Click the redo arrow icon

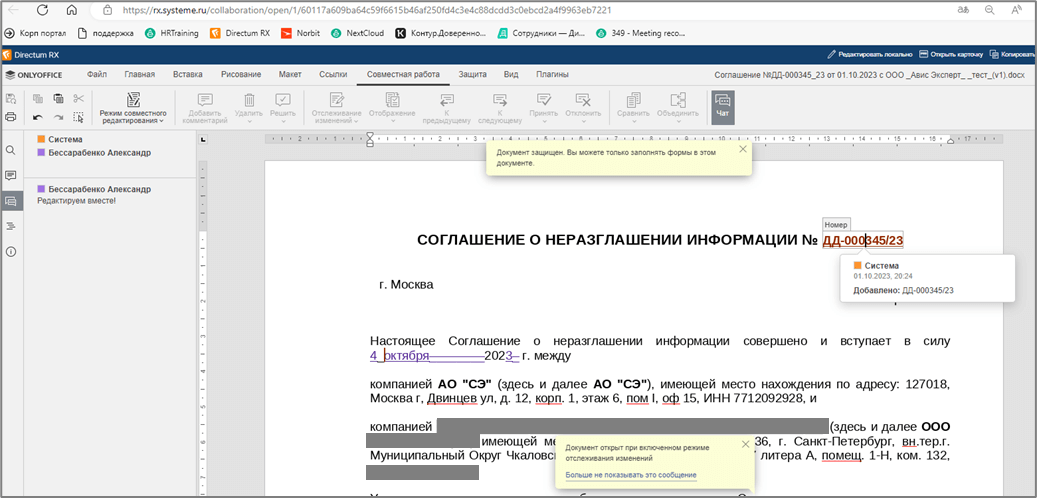pyautogui.click(x=58, y=117)
